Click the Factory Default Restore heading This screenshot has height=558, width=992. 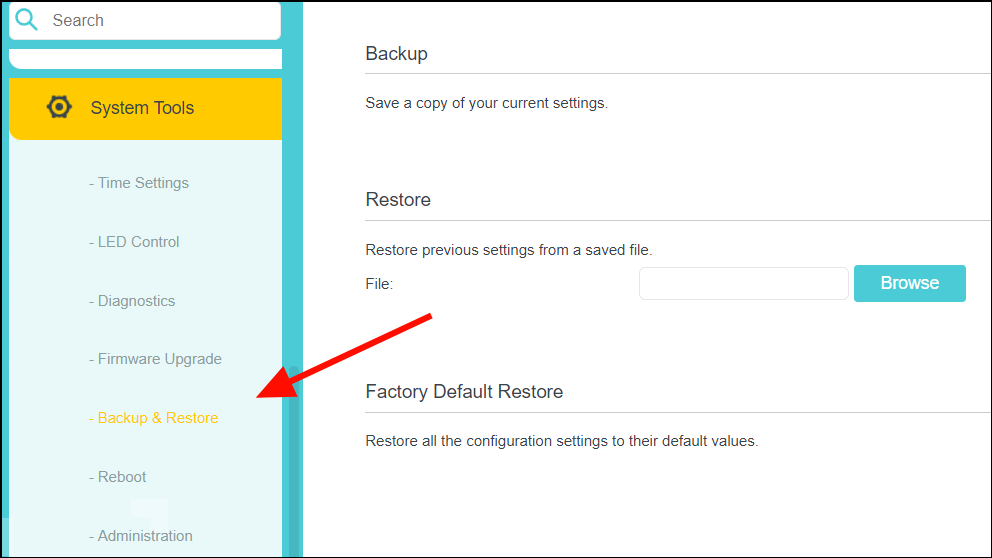click(464, 392)
